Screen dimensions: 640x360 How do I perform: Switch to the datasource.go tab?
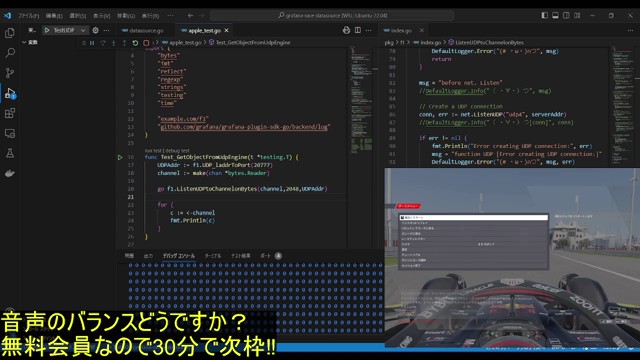point(143,30)
